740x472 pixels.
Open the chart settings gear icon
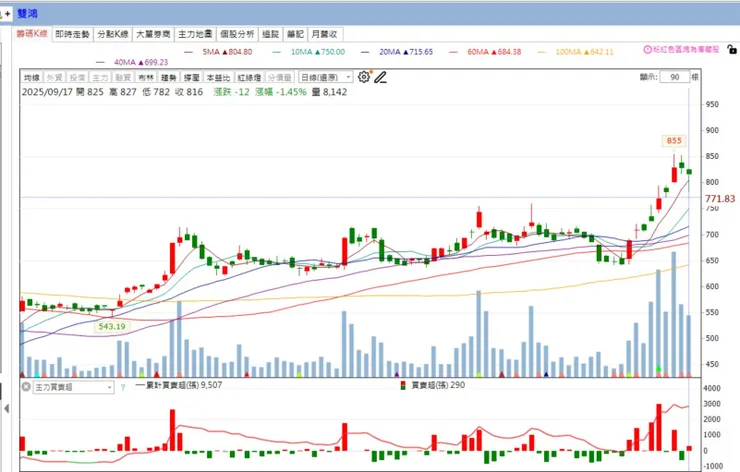click(364, 77)
